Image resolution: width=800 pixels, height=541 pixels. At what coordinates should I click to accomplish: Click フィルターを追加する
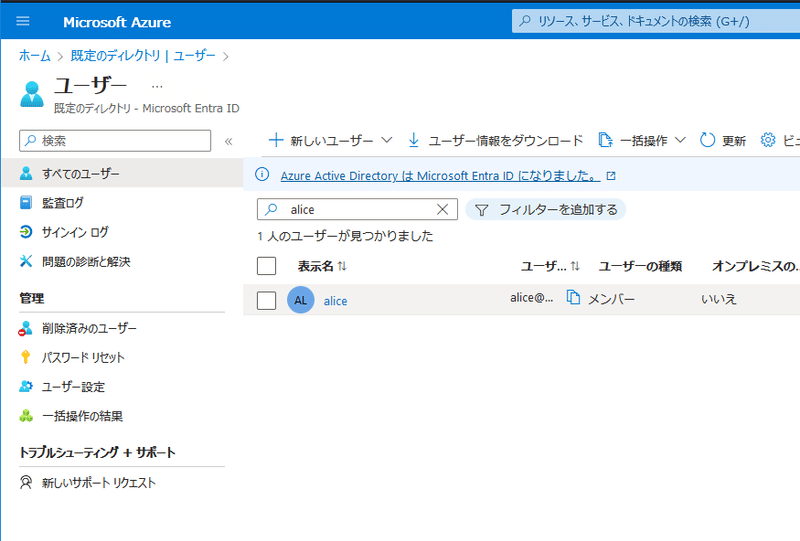pyautogui.click(x=546, y=209)
